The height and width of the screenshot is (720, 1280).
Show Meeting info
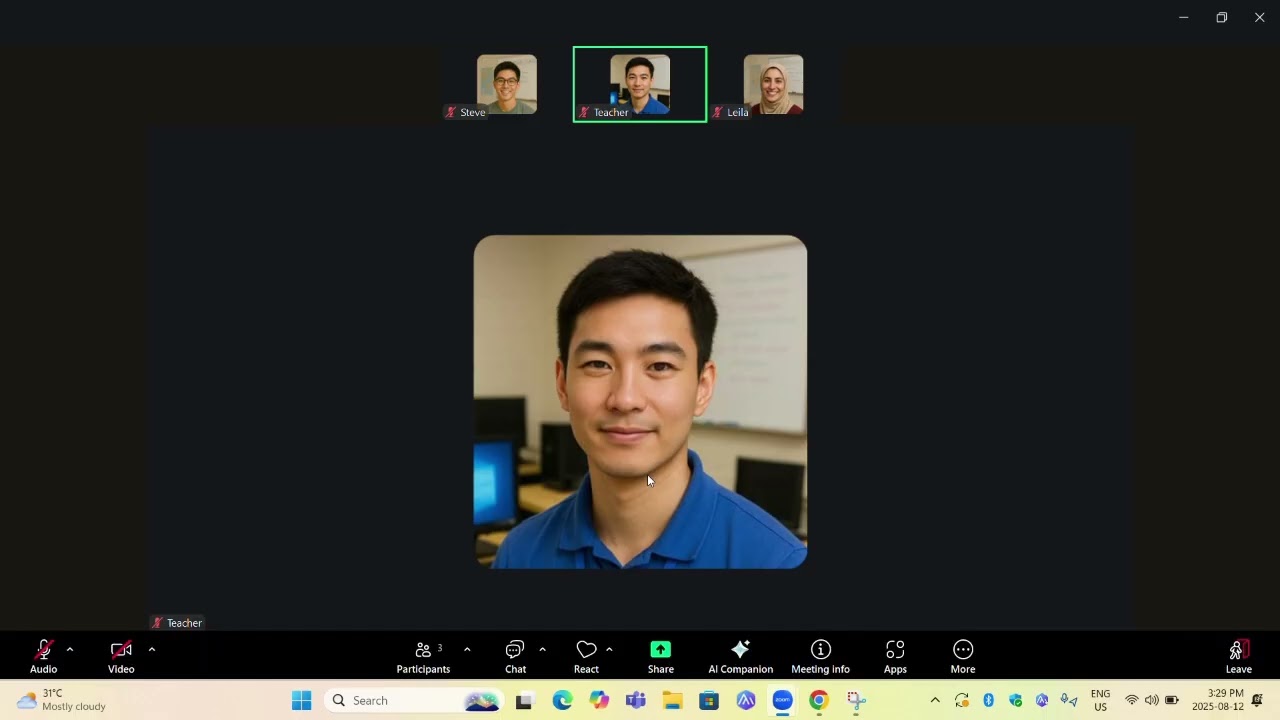tap(820, 656)
